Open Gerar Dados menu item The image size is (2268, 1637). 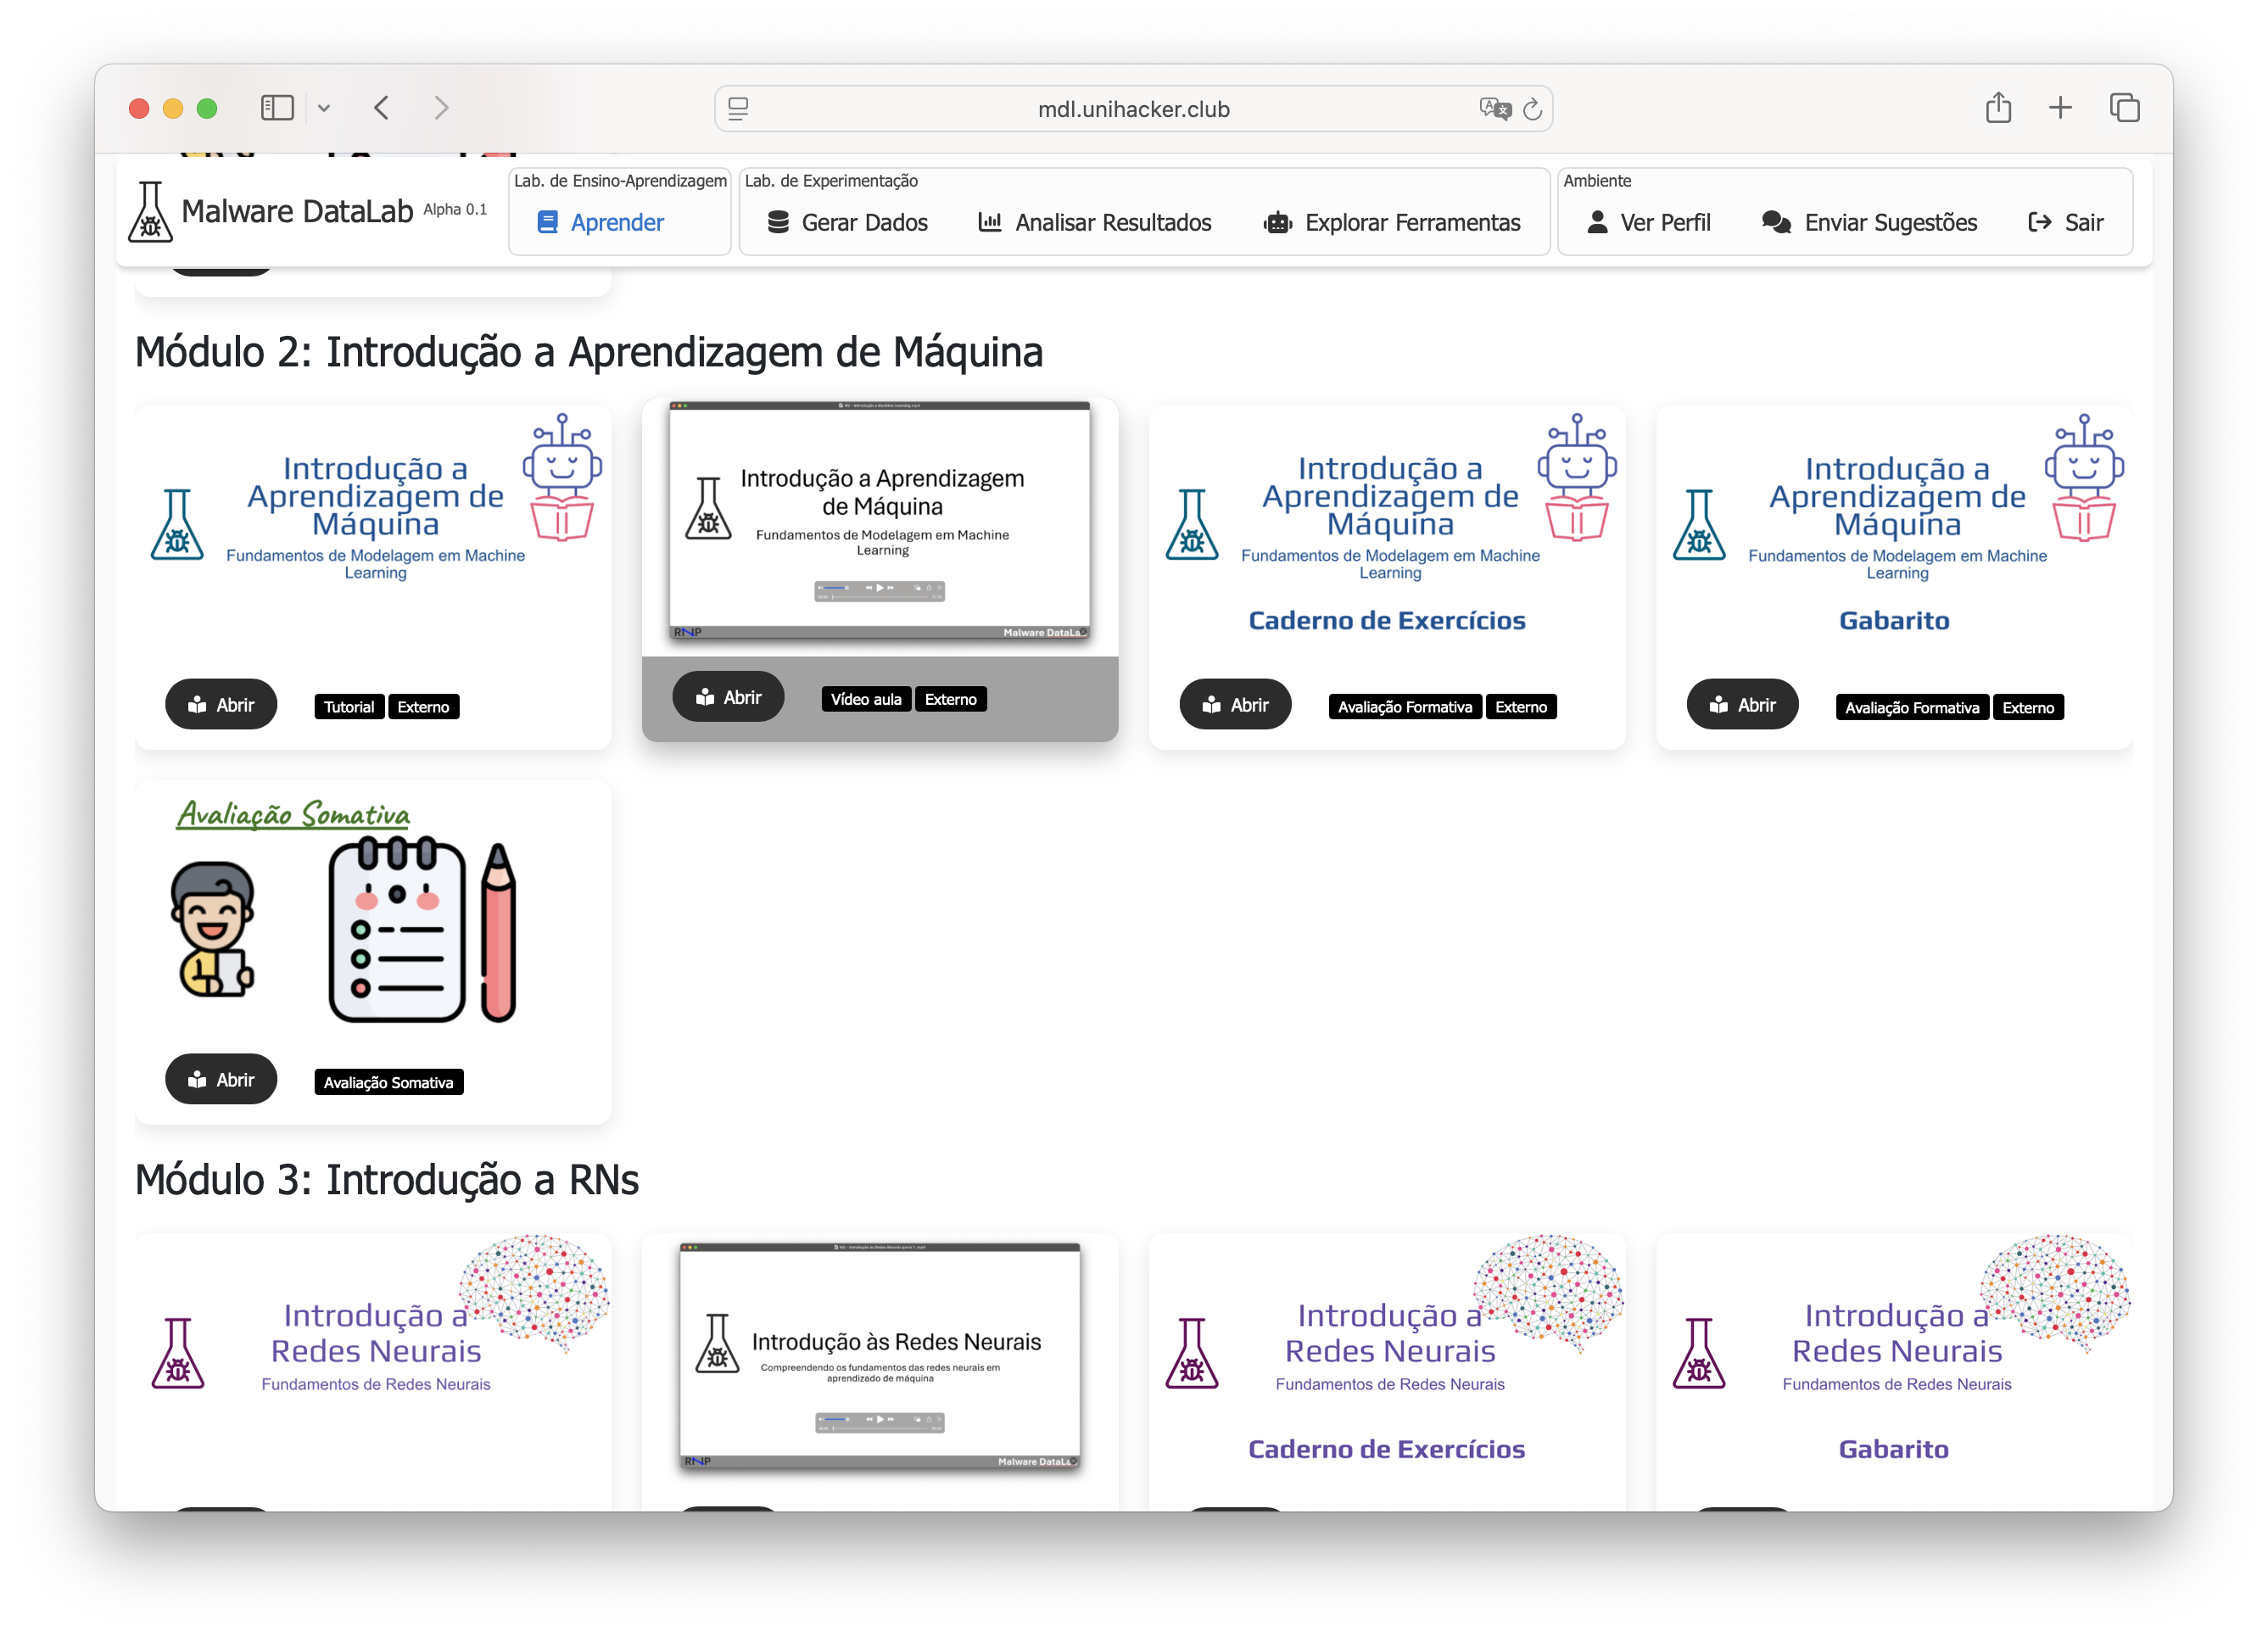[x=847, y=222]
